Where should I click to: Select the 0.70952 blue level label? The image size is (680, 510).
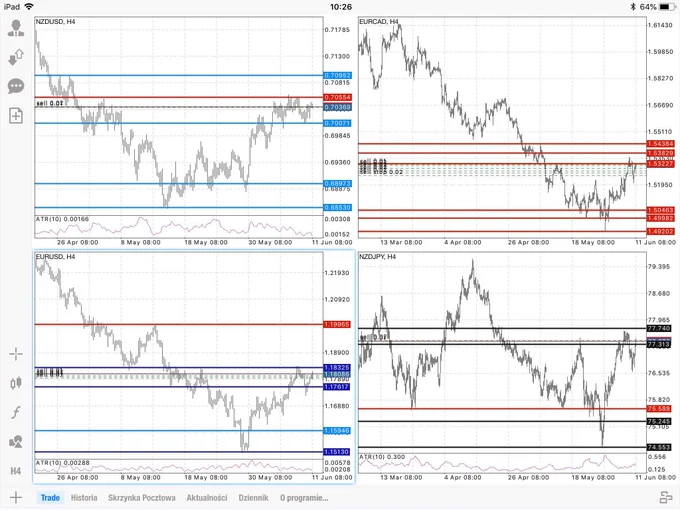click(x=337, y=75)
